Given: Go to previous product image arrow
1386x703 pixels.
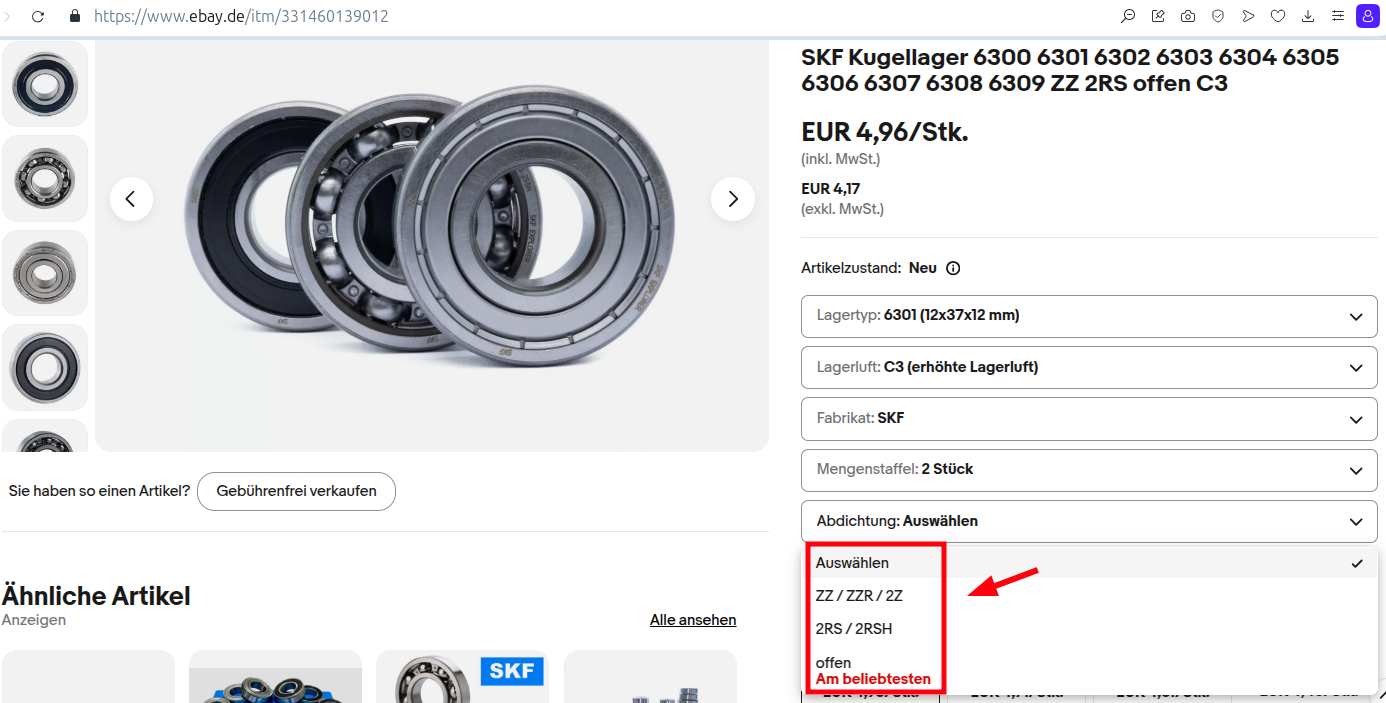Looking at the screenshot, I should (x=131, y=199).
